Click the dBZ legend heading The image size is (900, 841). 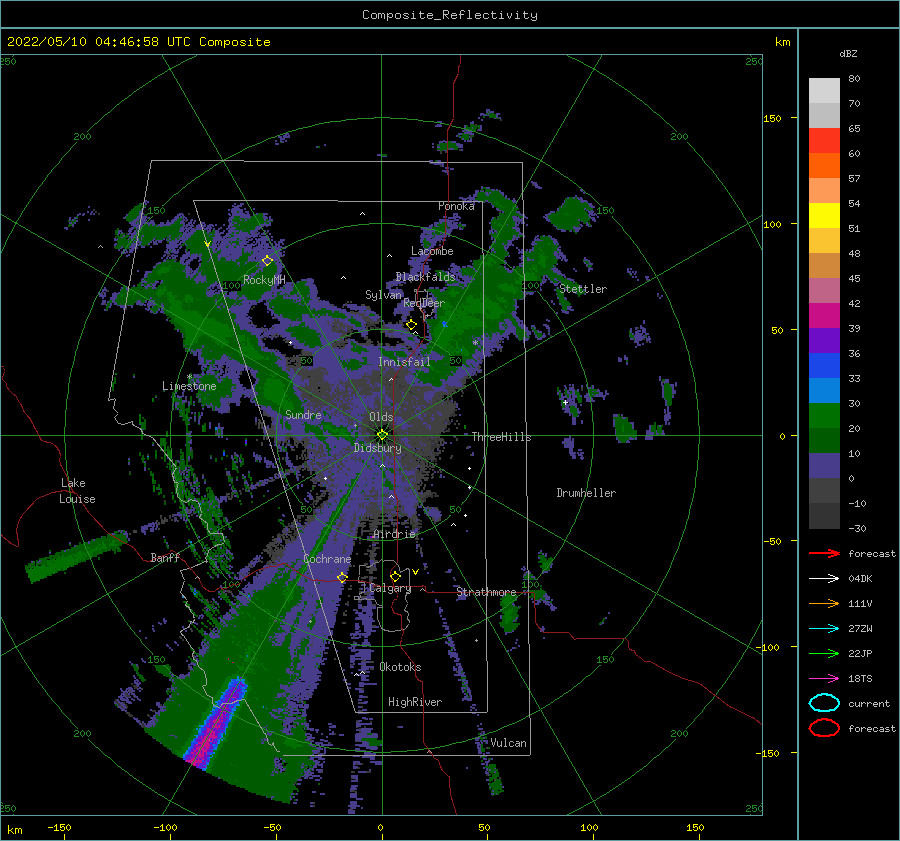pyautogui.click(x=848, y=54)
